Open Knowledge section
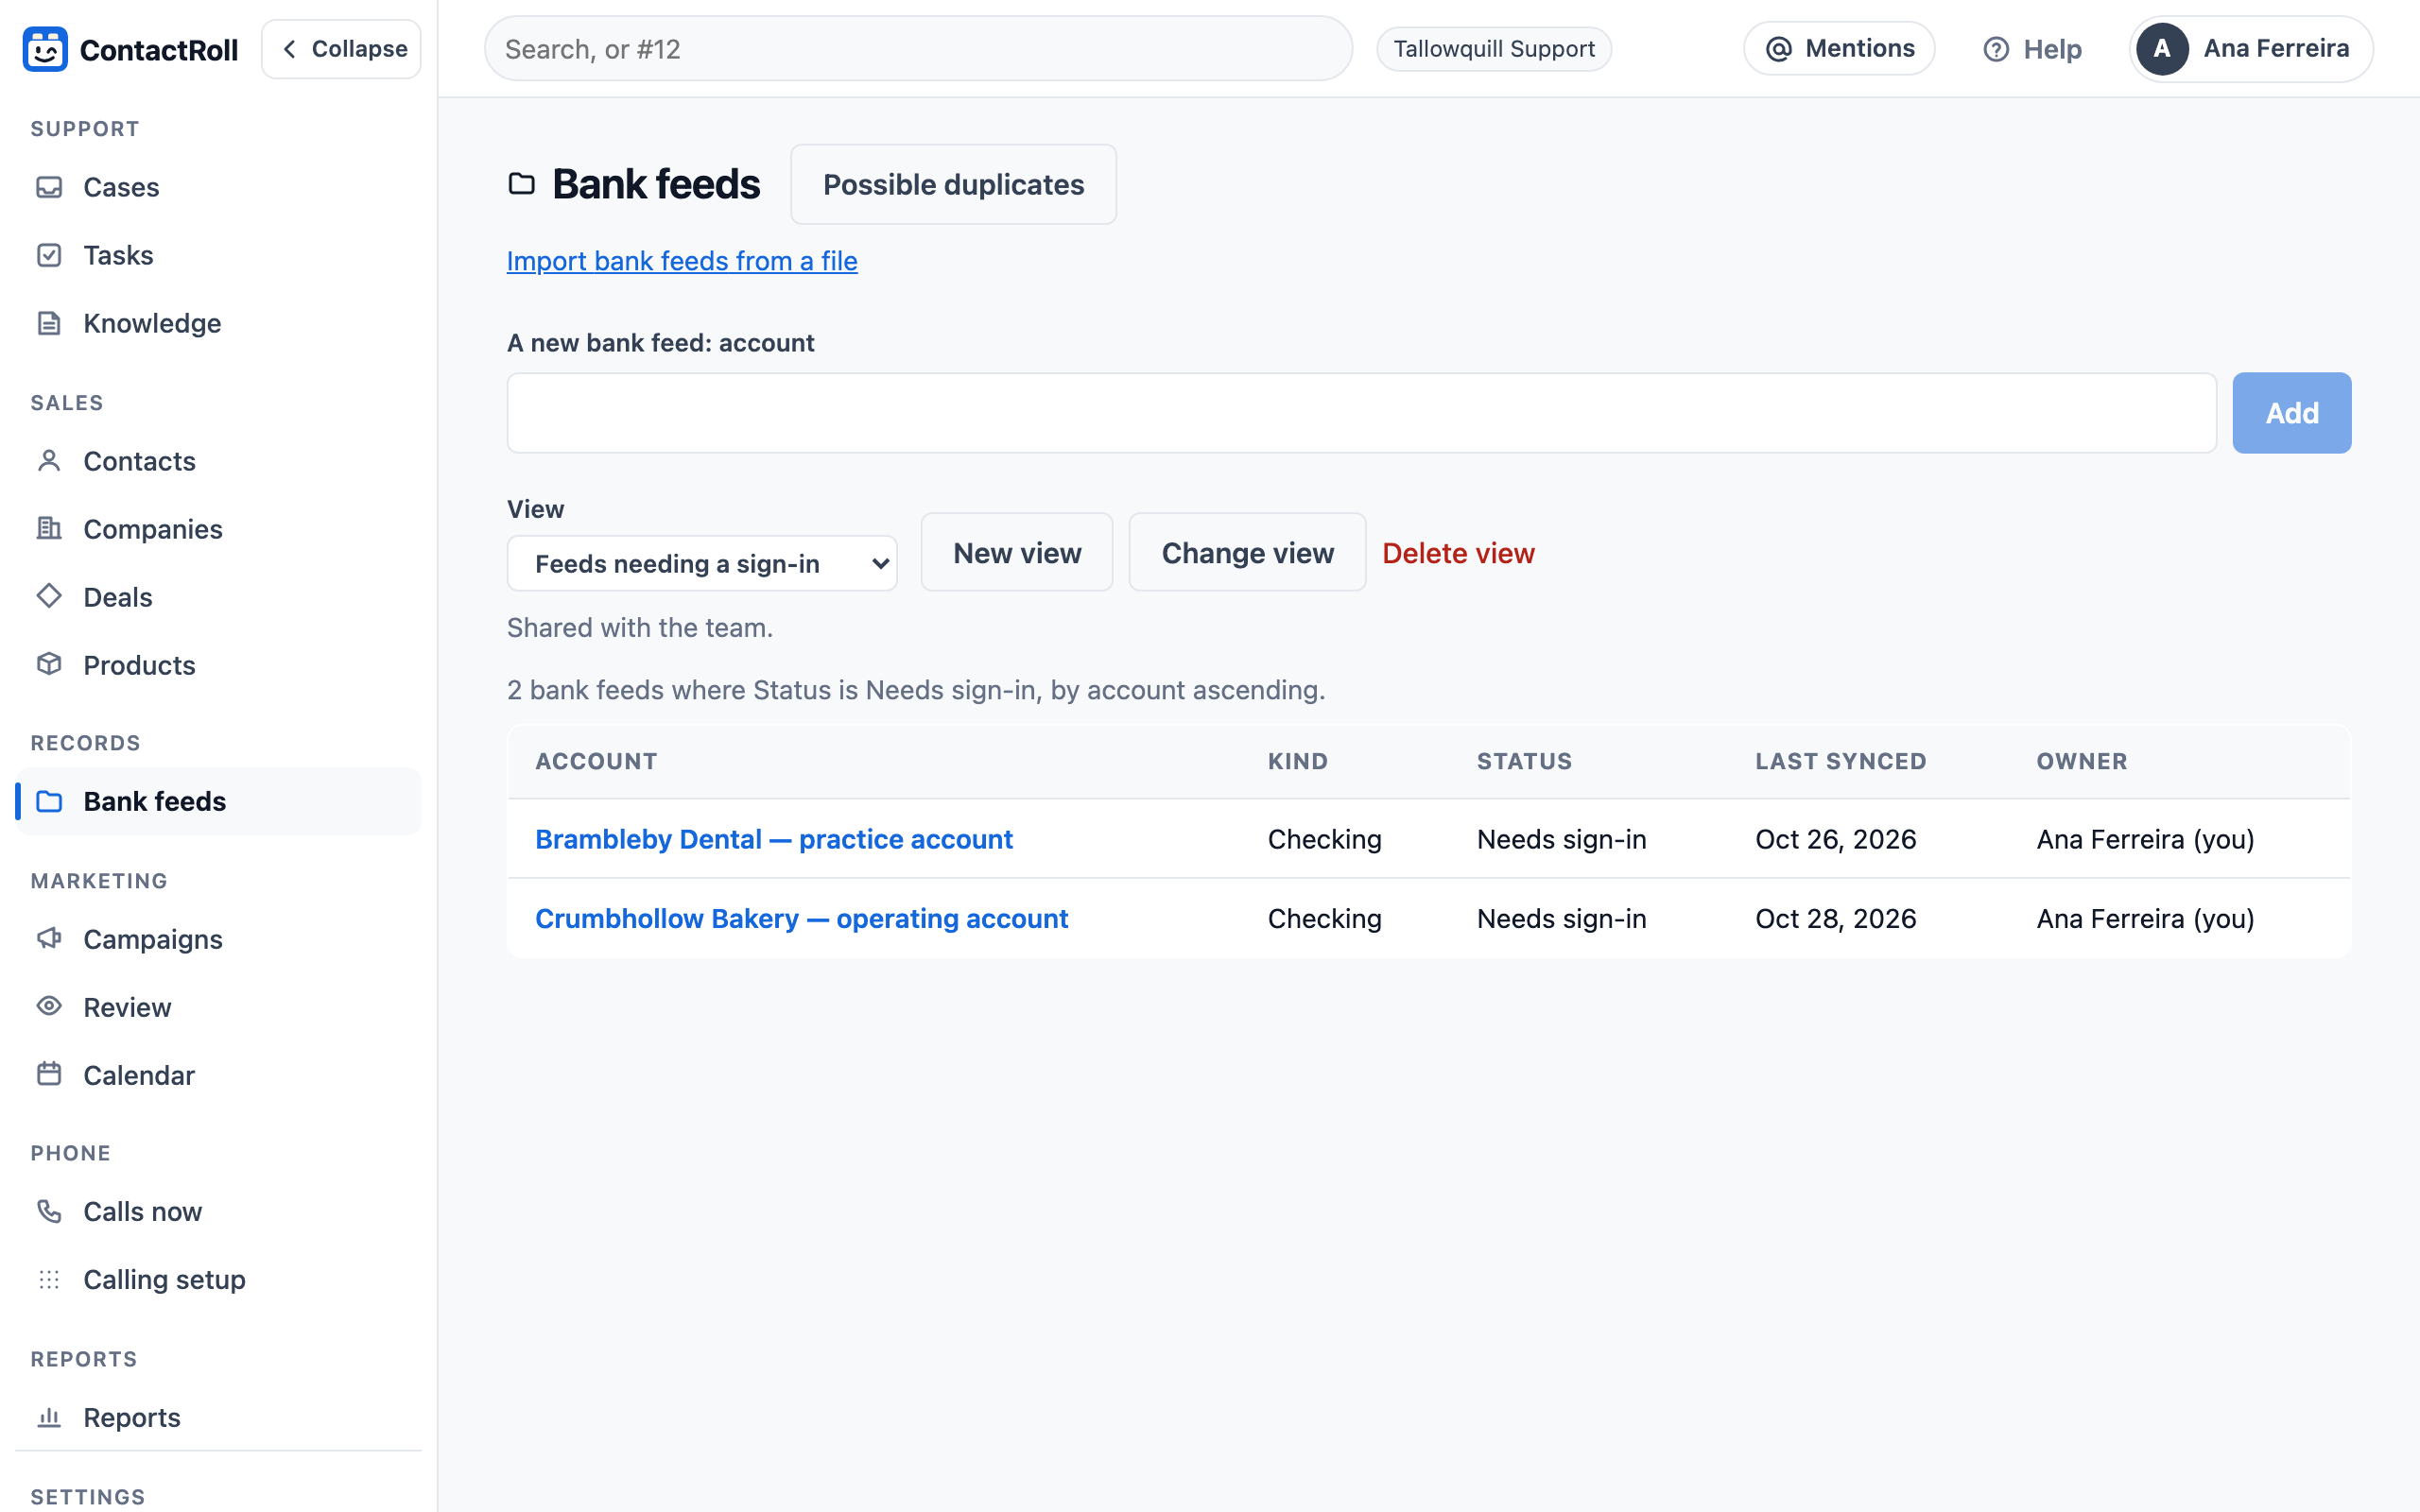Screen dimensions: 2420x1512 [x=218, y=323]
